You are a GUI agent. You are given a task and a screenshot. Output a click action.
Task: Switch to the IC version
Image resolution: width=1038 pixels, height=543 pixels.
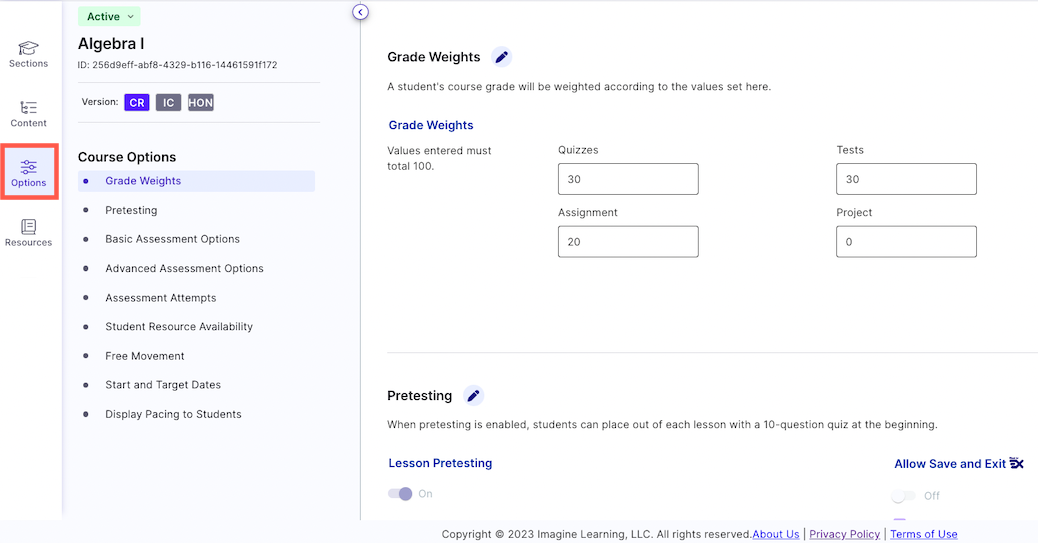(x=168, y=103)
